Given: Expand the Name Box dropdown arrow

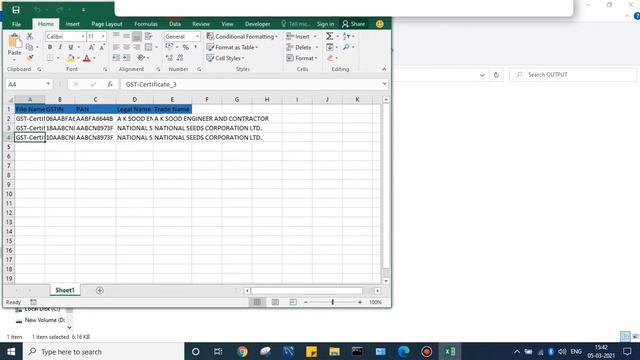Looking at the screenshot, I should pos(48,84).
